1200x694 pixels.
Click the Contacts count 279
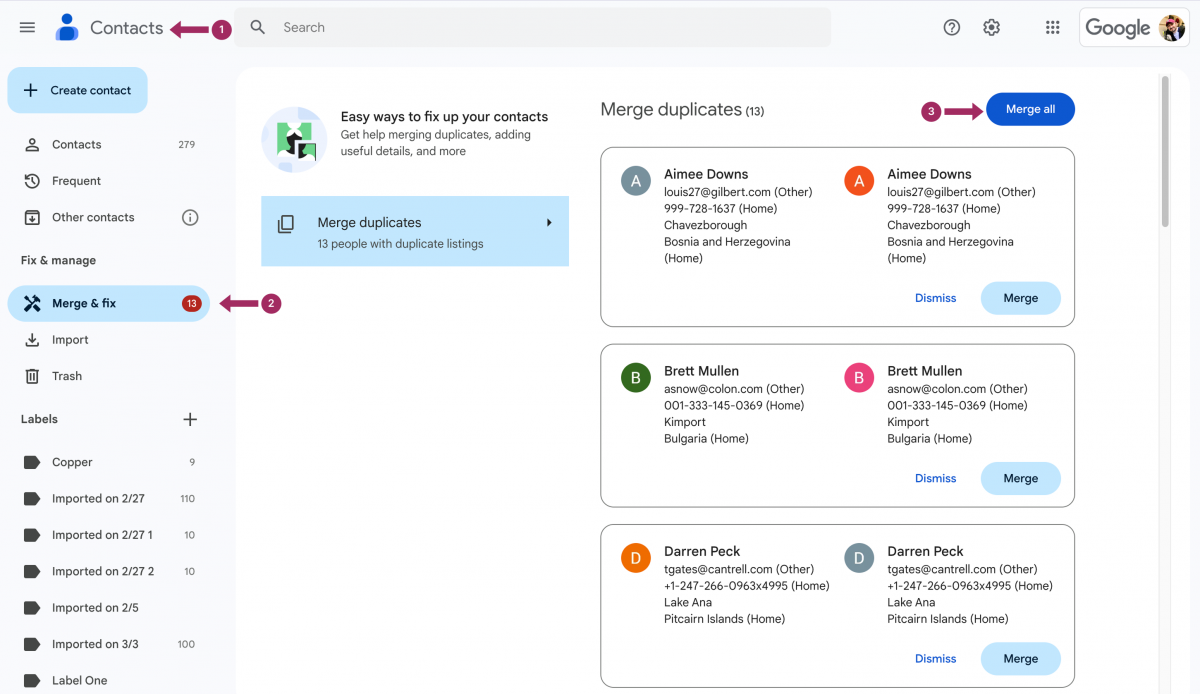186,144
